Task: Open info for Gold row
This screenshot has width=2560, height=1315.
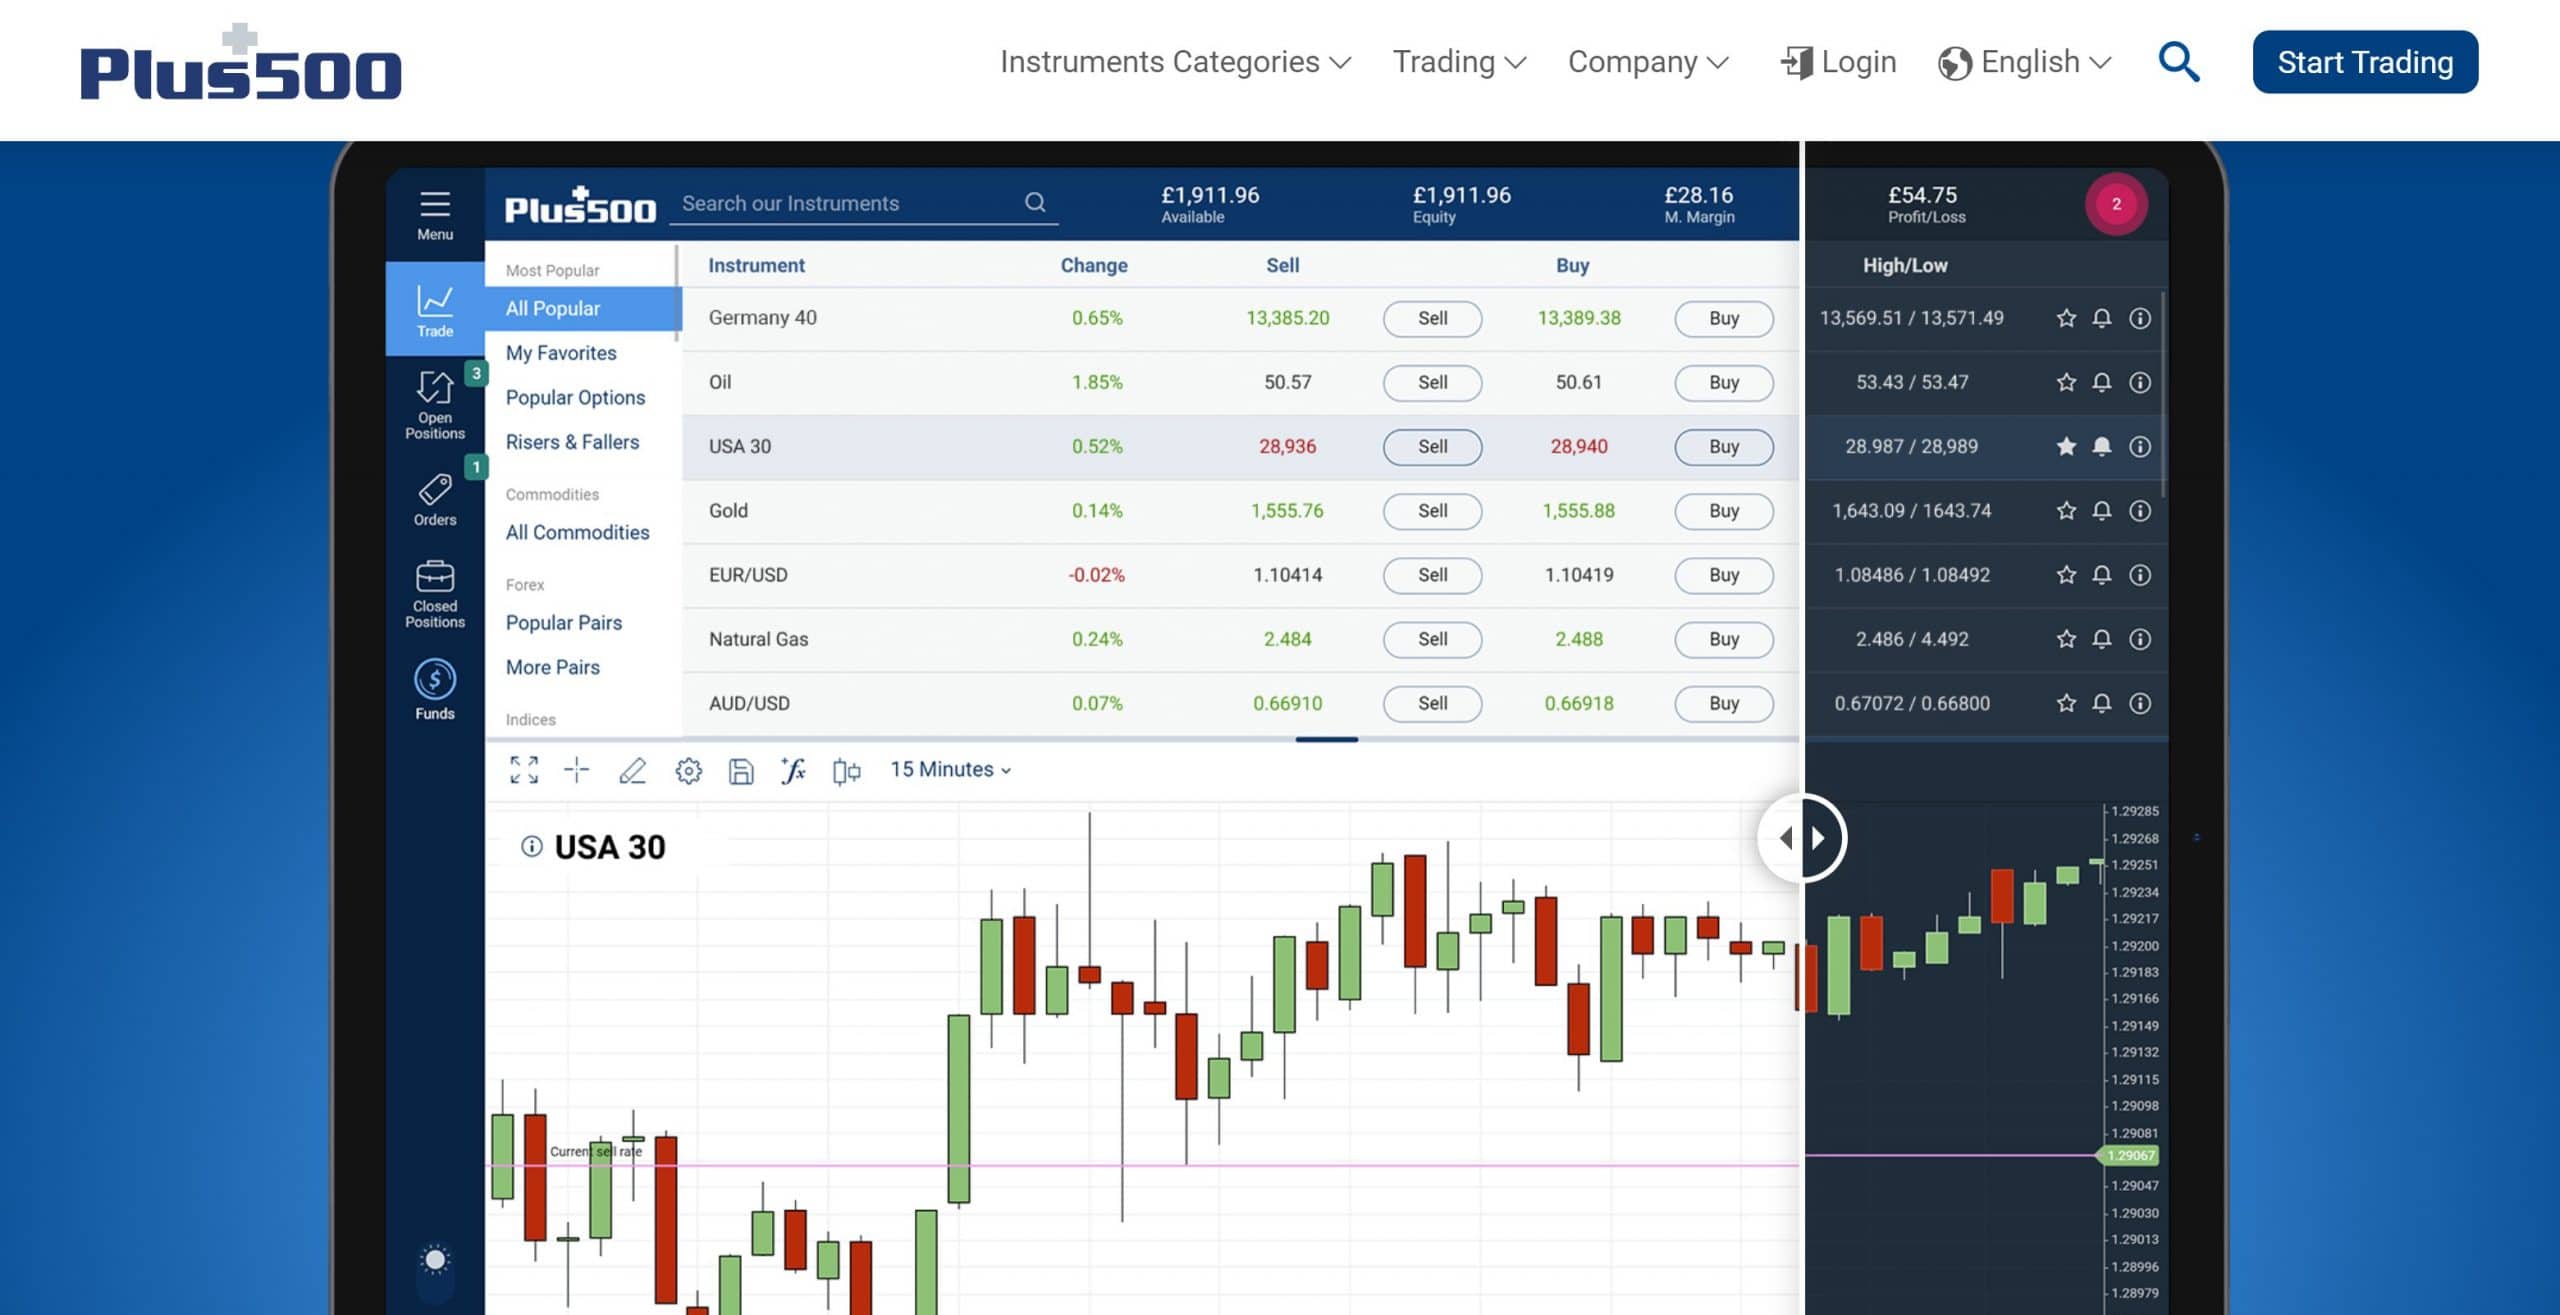Action: click(x=2140, y=510)
